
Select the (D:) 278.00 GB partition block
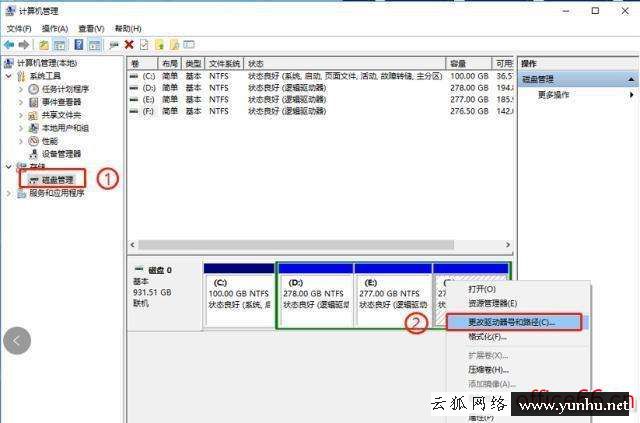click(316, 295)
